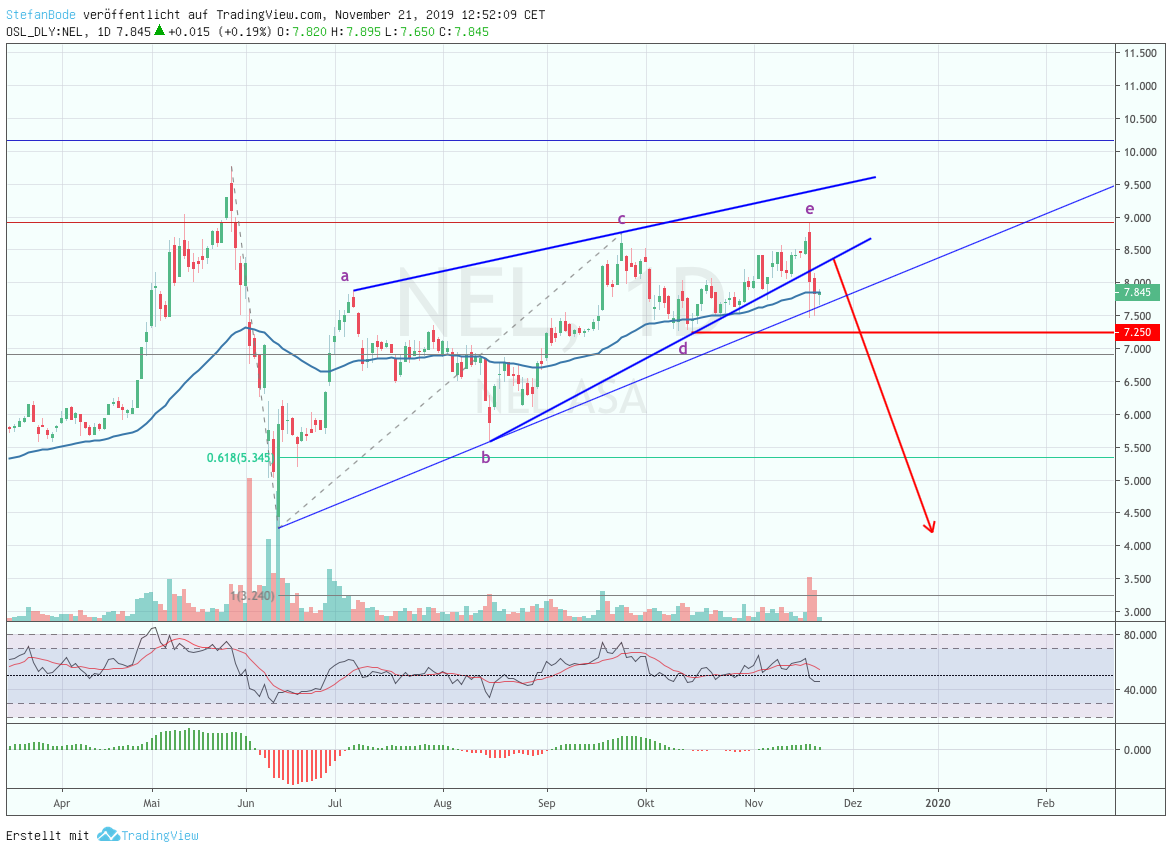Click the StefanBode author name
This screenshot has width=1172, height=852.
coord(41,15)
